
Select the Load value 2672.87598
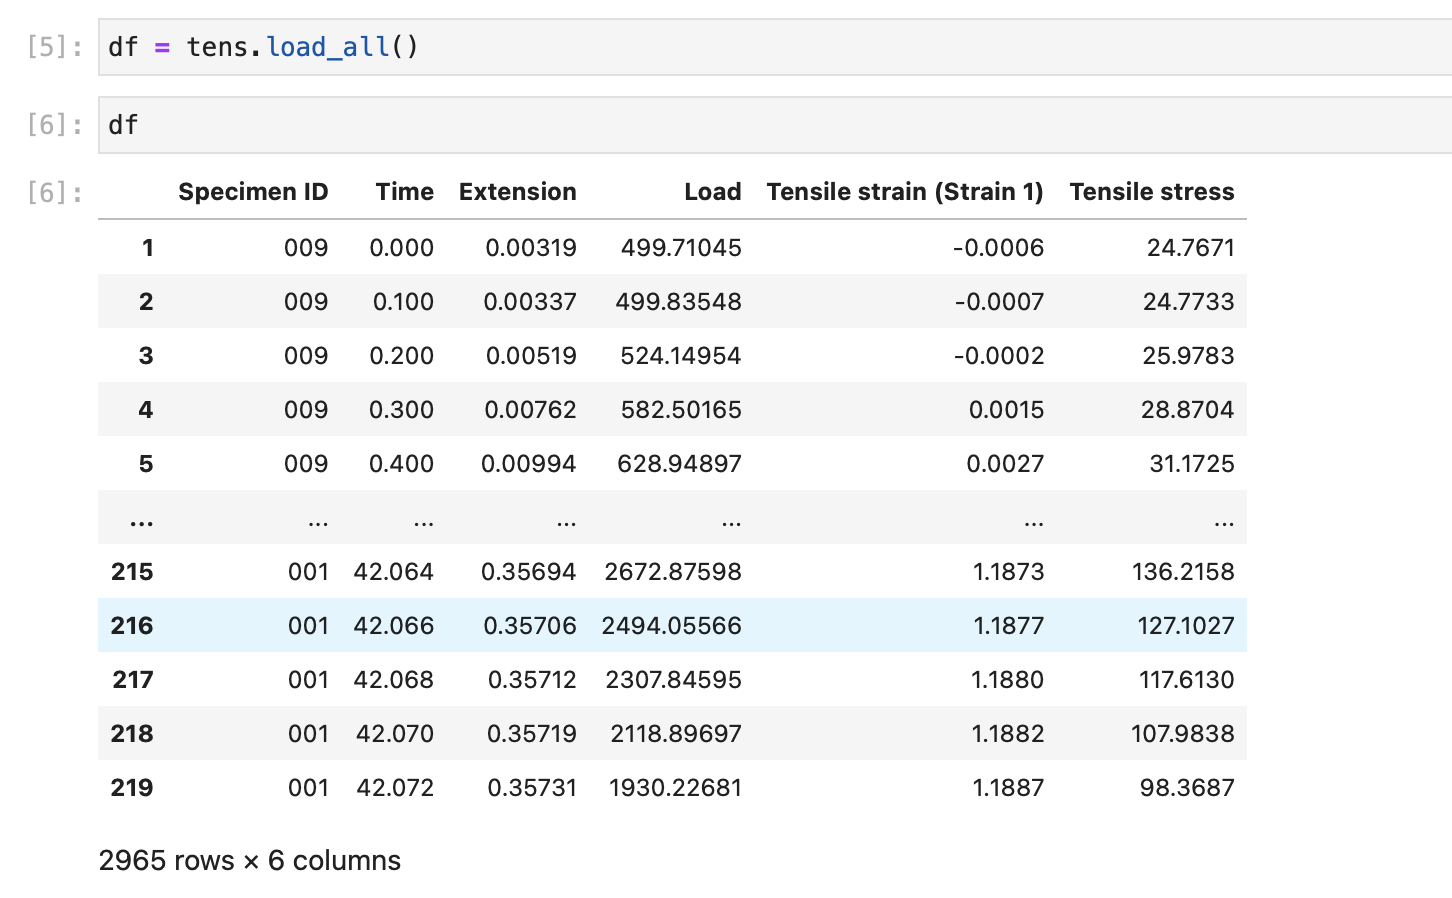tap(673, 572)
